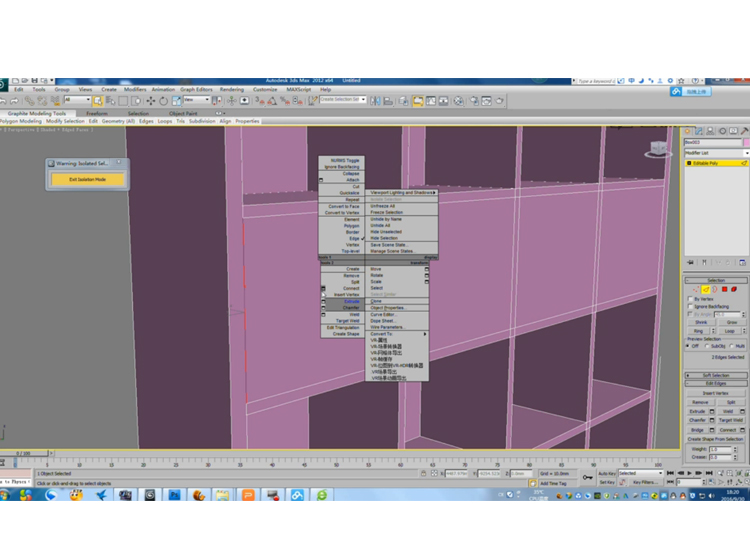Viewport: 750px width, 560px height.
Task: Toggle the Angle Snap icon
Action: pos(272,100)
